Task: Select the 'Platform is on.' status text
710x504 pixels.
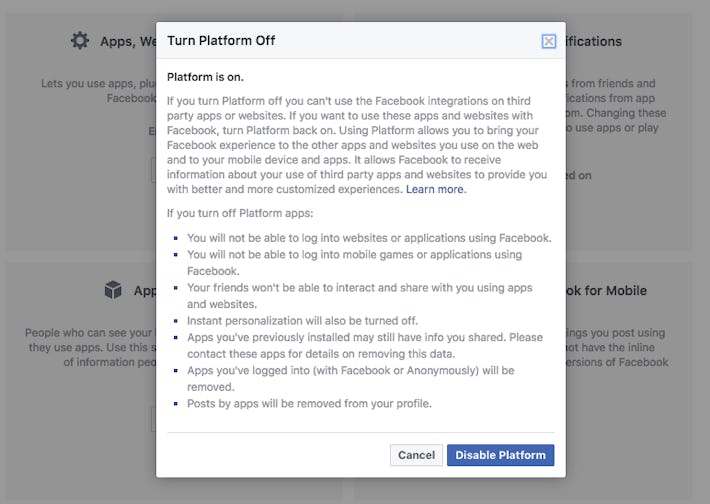Action: [204, 77]
